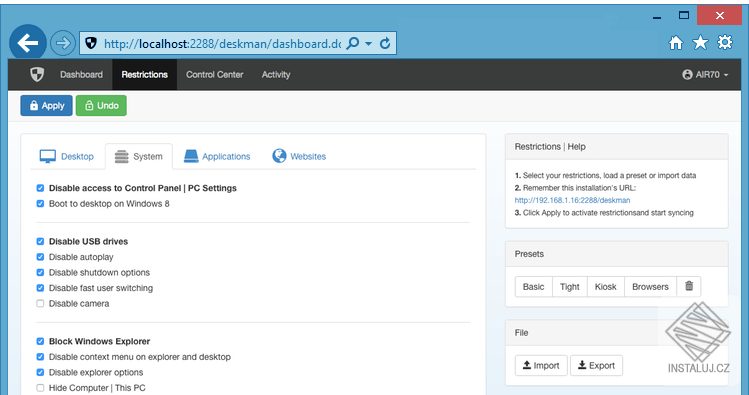Click the Refresh page icon

tap(385, 43)
